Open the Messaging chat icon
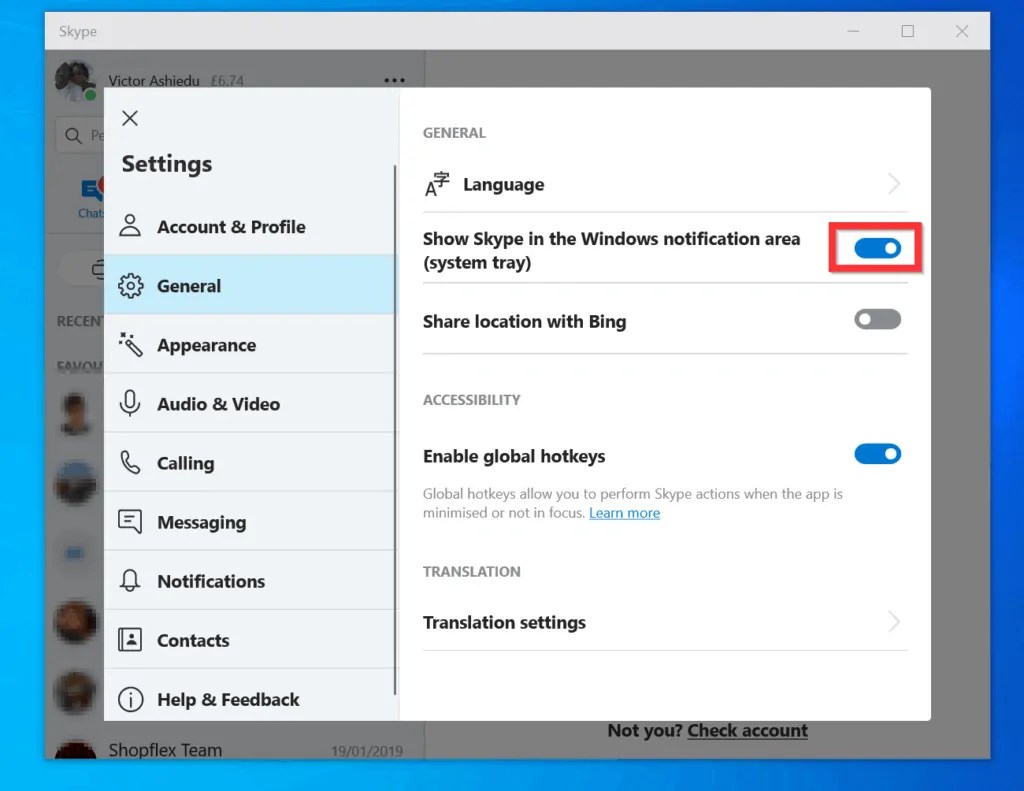 (x=130, y=521)
